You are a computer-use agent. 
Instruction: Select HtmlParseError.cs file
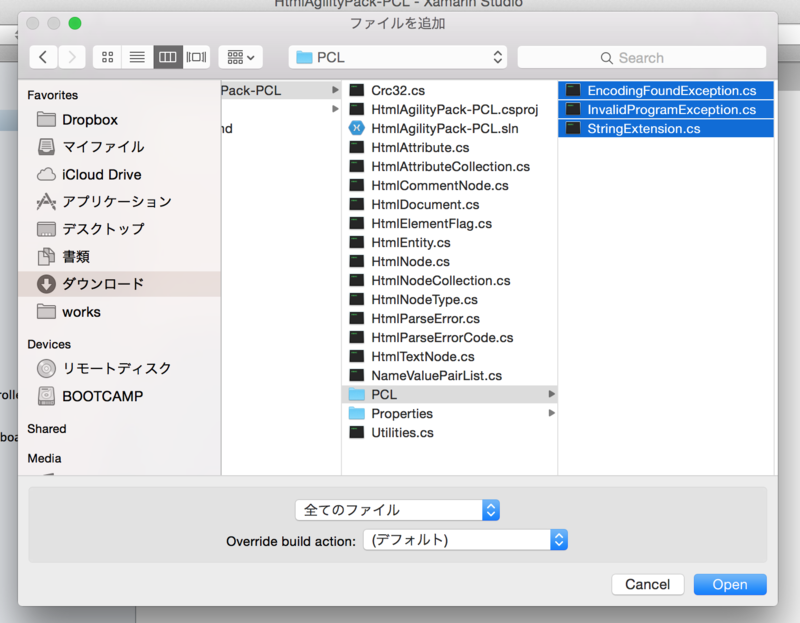tap(449, 318)
